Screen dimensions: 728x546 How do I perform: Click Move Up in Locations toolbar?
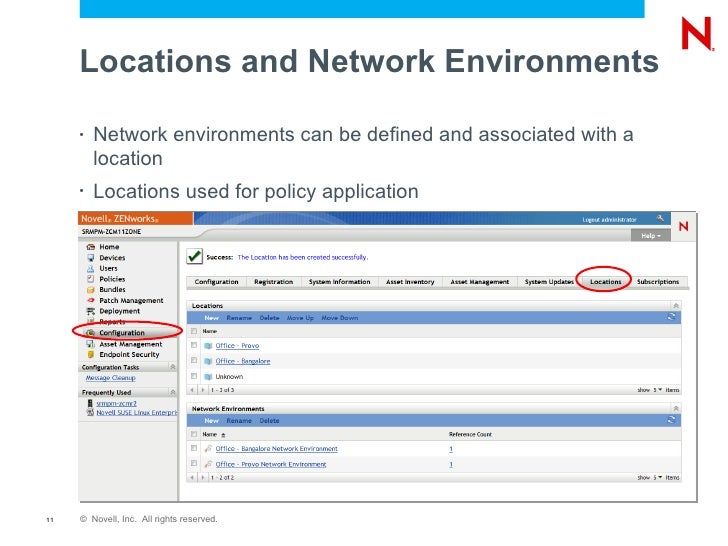coord(300,318)
